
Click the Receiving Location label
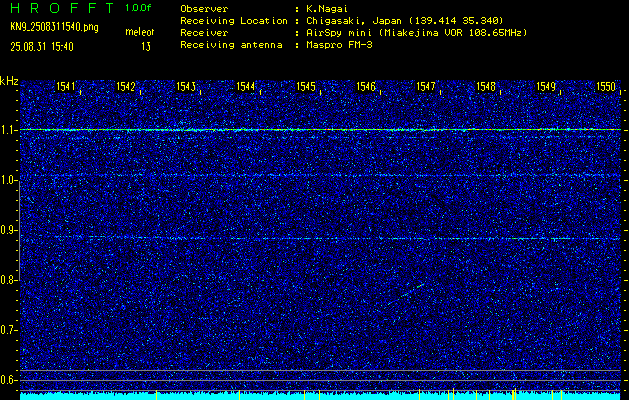click(x=234, y=20)
